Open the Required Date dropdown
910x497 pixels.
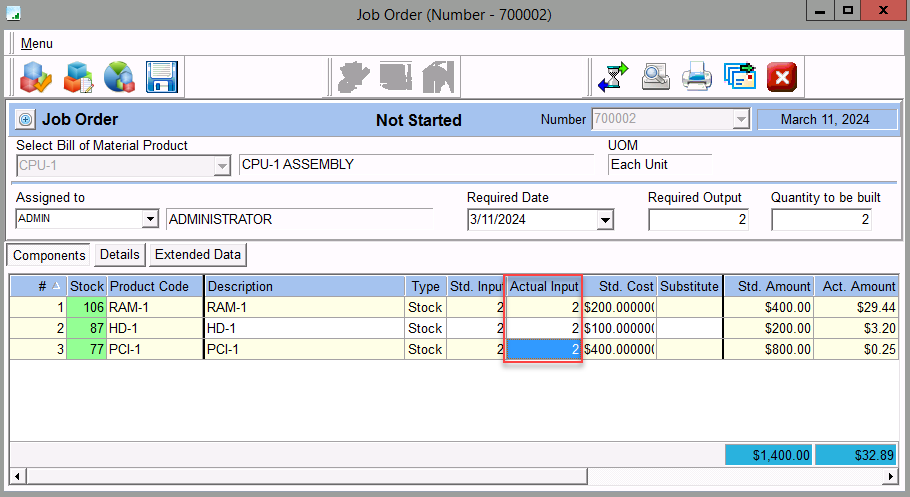605,220
